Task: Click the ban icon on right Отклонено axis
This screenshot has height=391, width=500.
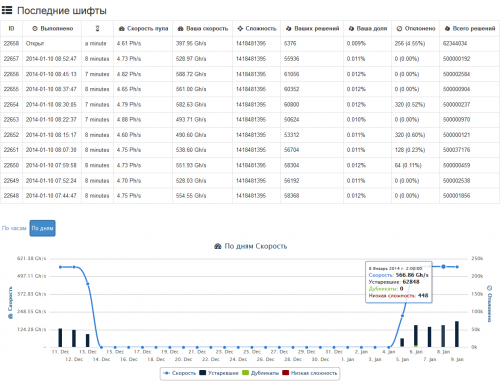Action: point(489,288)
